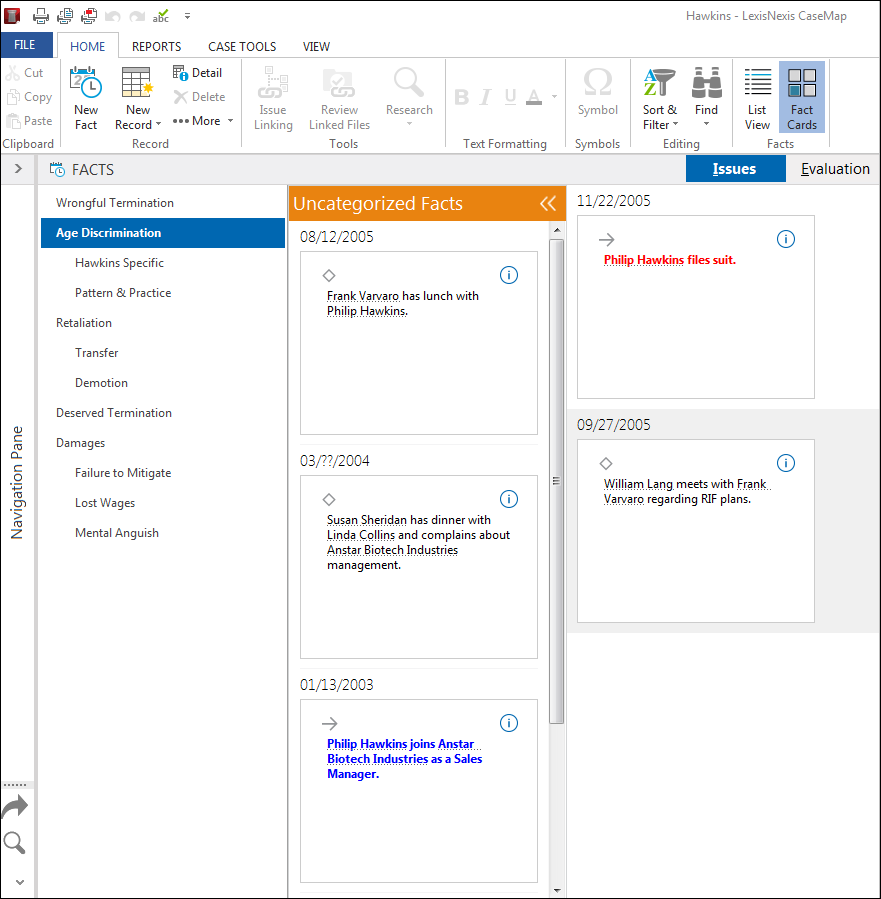
Task: Click info icon on Frank Varvaro lunch card
Action: [508, 275]
